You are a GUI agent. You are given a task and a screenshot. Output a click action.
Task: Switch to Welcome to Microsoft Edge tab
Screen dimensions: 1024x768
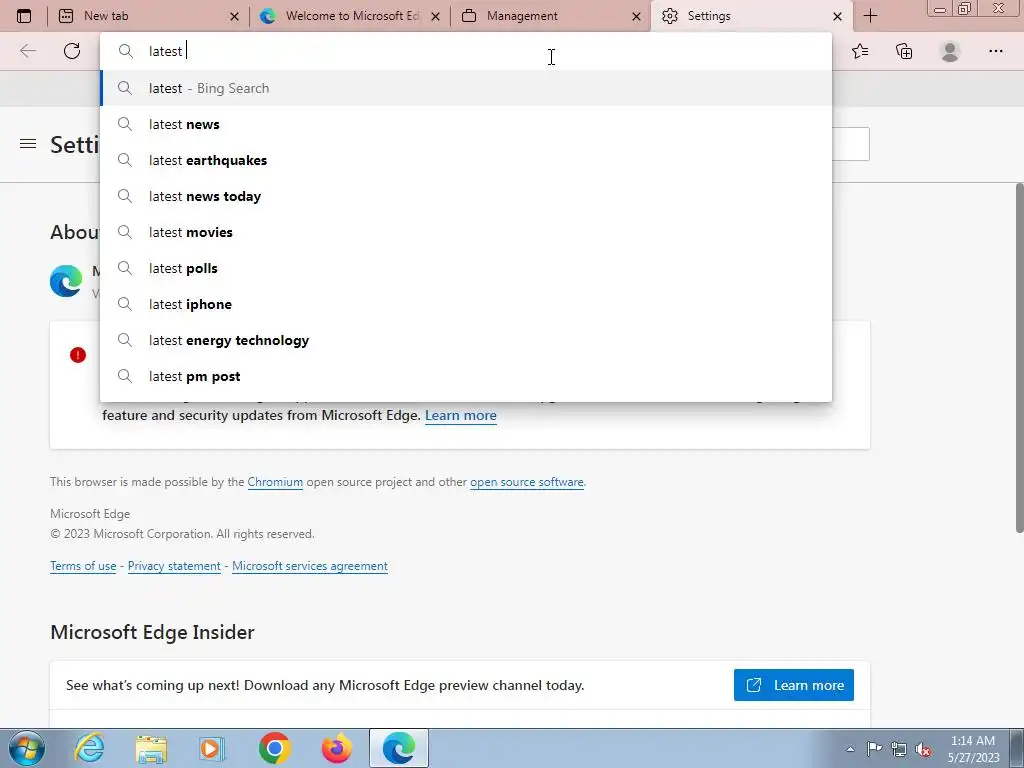(350, 16)
